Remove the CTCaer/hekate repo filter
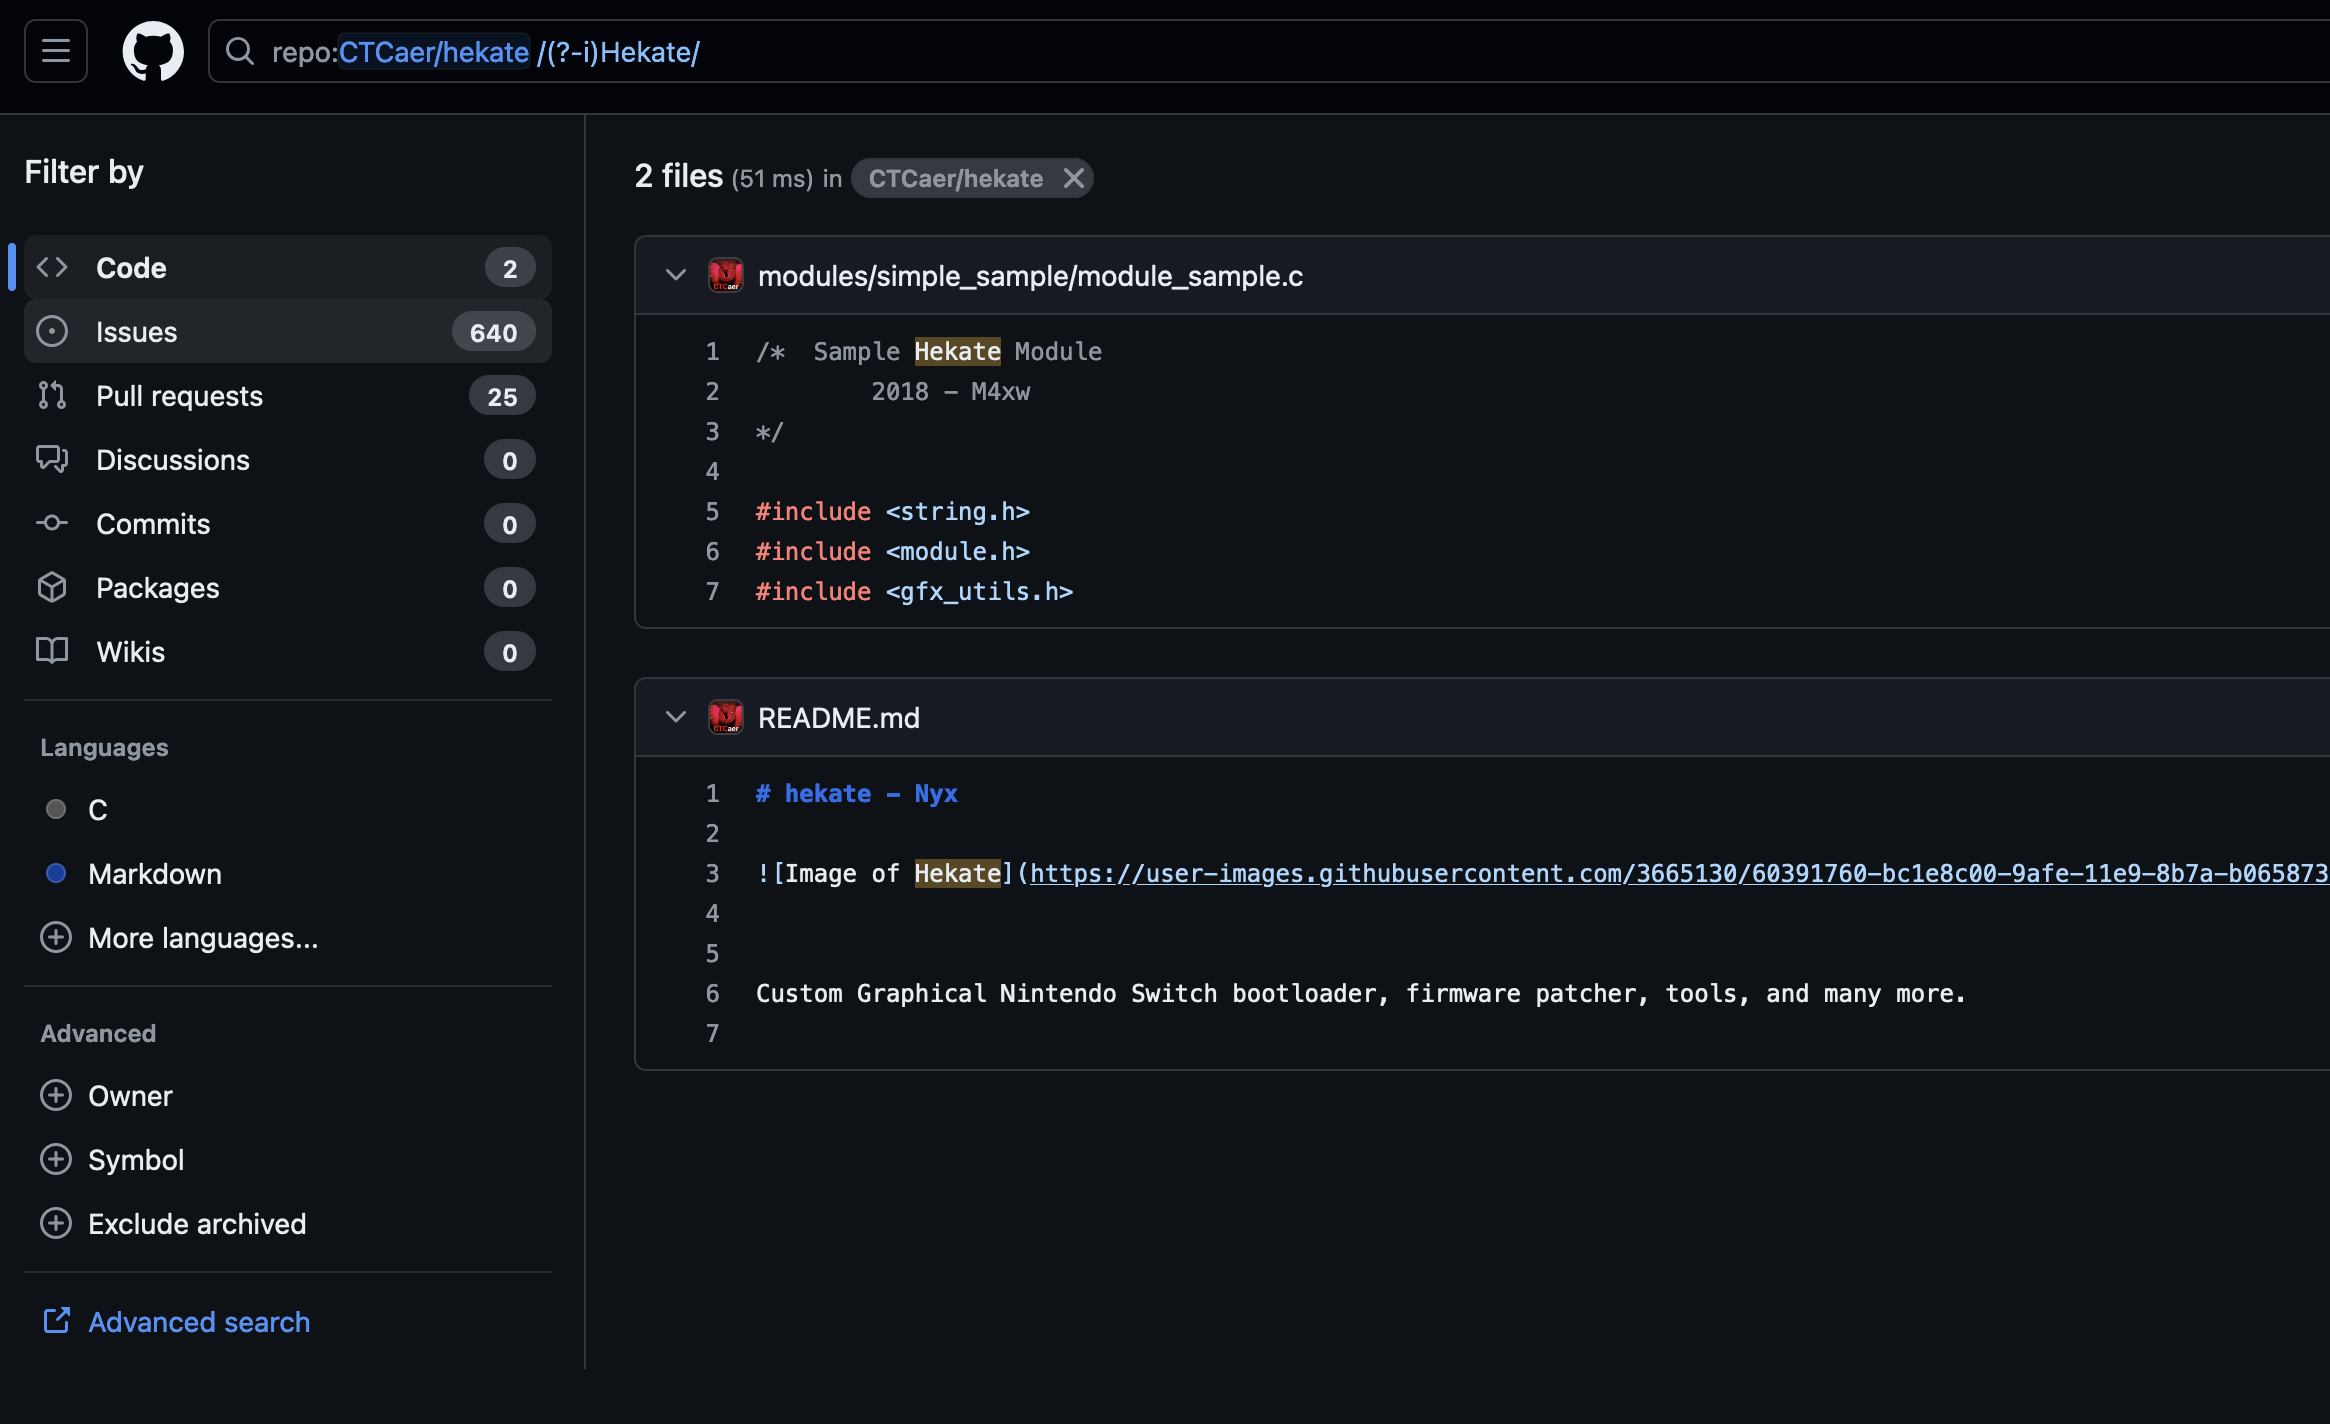This screenshot has width=2330, height=1424. tap(1074, 178)
